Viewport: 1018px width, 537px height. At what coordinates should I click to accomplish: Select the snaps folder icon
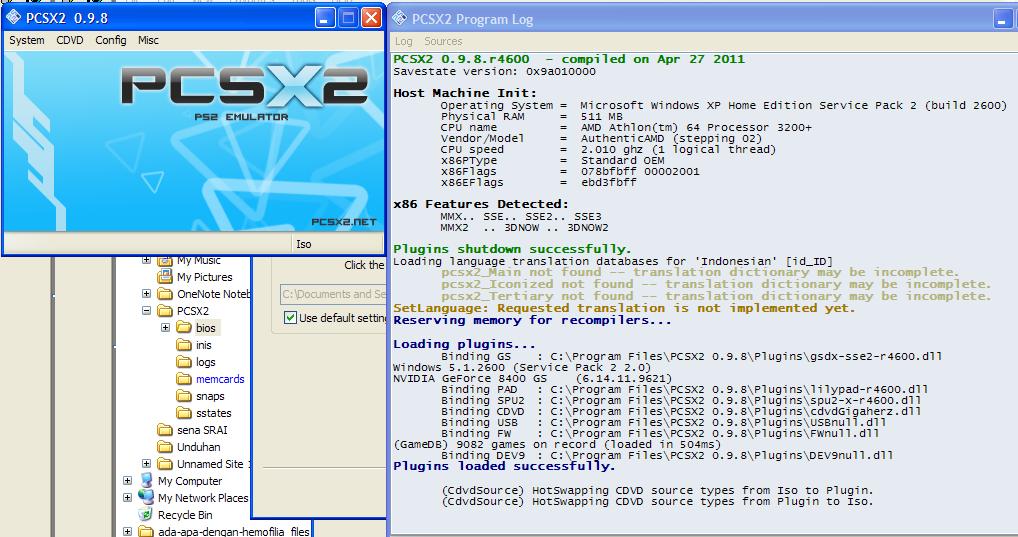click(184, 395)
